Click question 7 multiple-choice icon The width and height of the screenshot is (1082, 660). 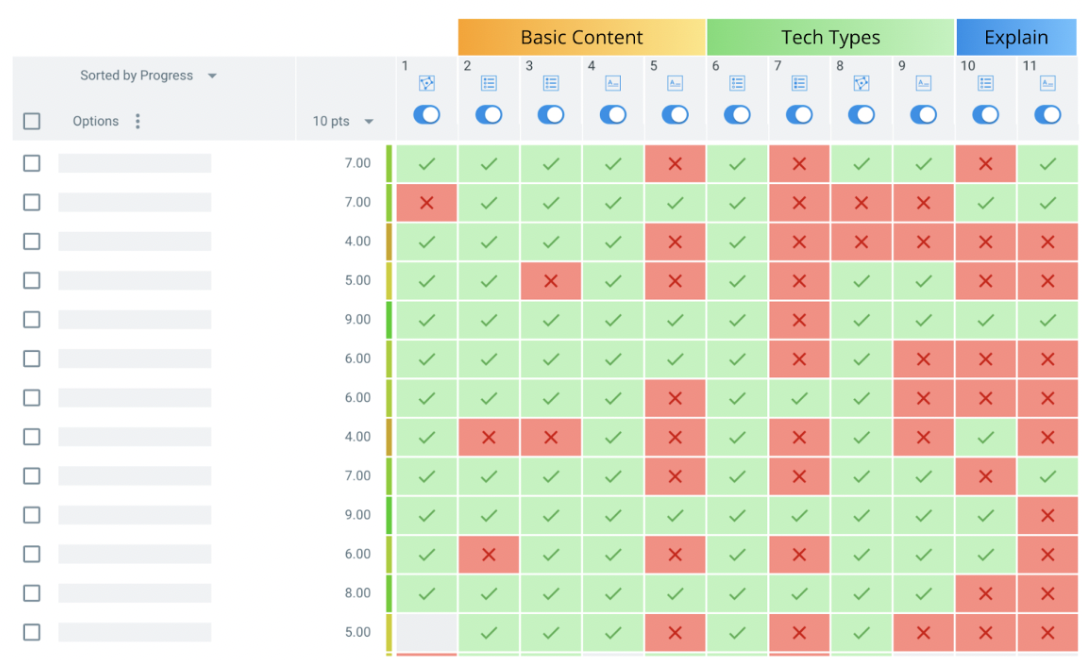[x=799, y=84]
